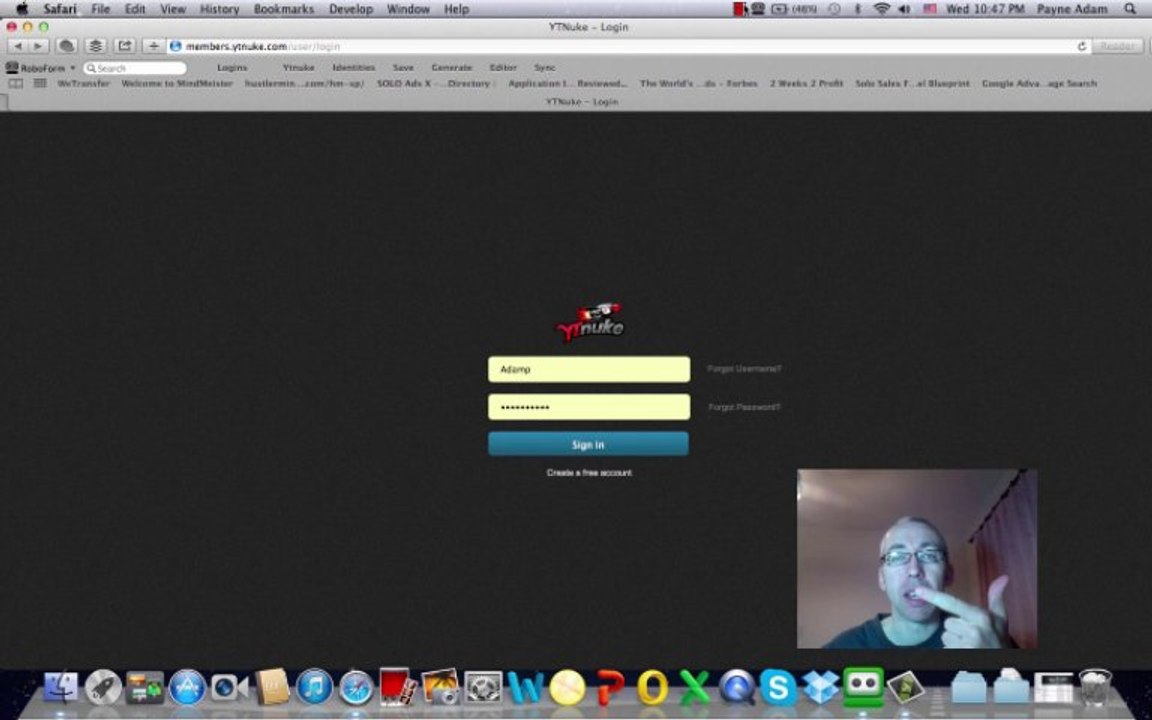The image size is (1152, 720).
Task: Click the Payne Adam user menu
Action: (x=1072, y=9)
